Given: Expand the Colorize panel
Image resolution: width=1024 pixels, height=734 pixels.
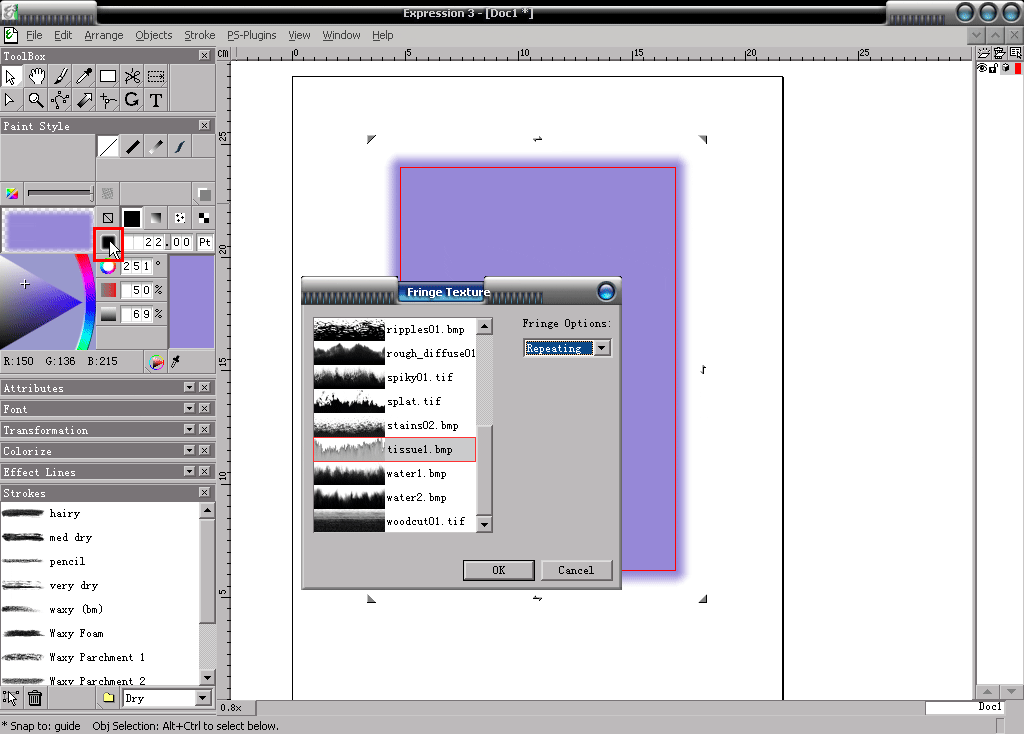Looking at the screenshot, I should click(x=189, y=450).
